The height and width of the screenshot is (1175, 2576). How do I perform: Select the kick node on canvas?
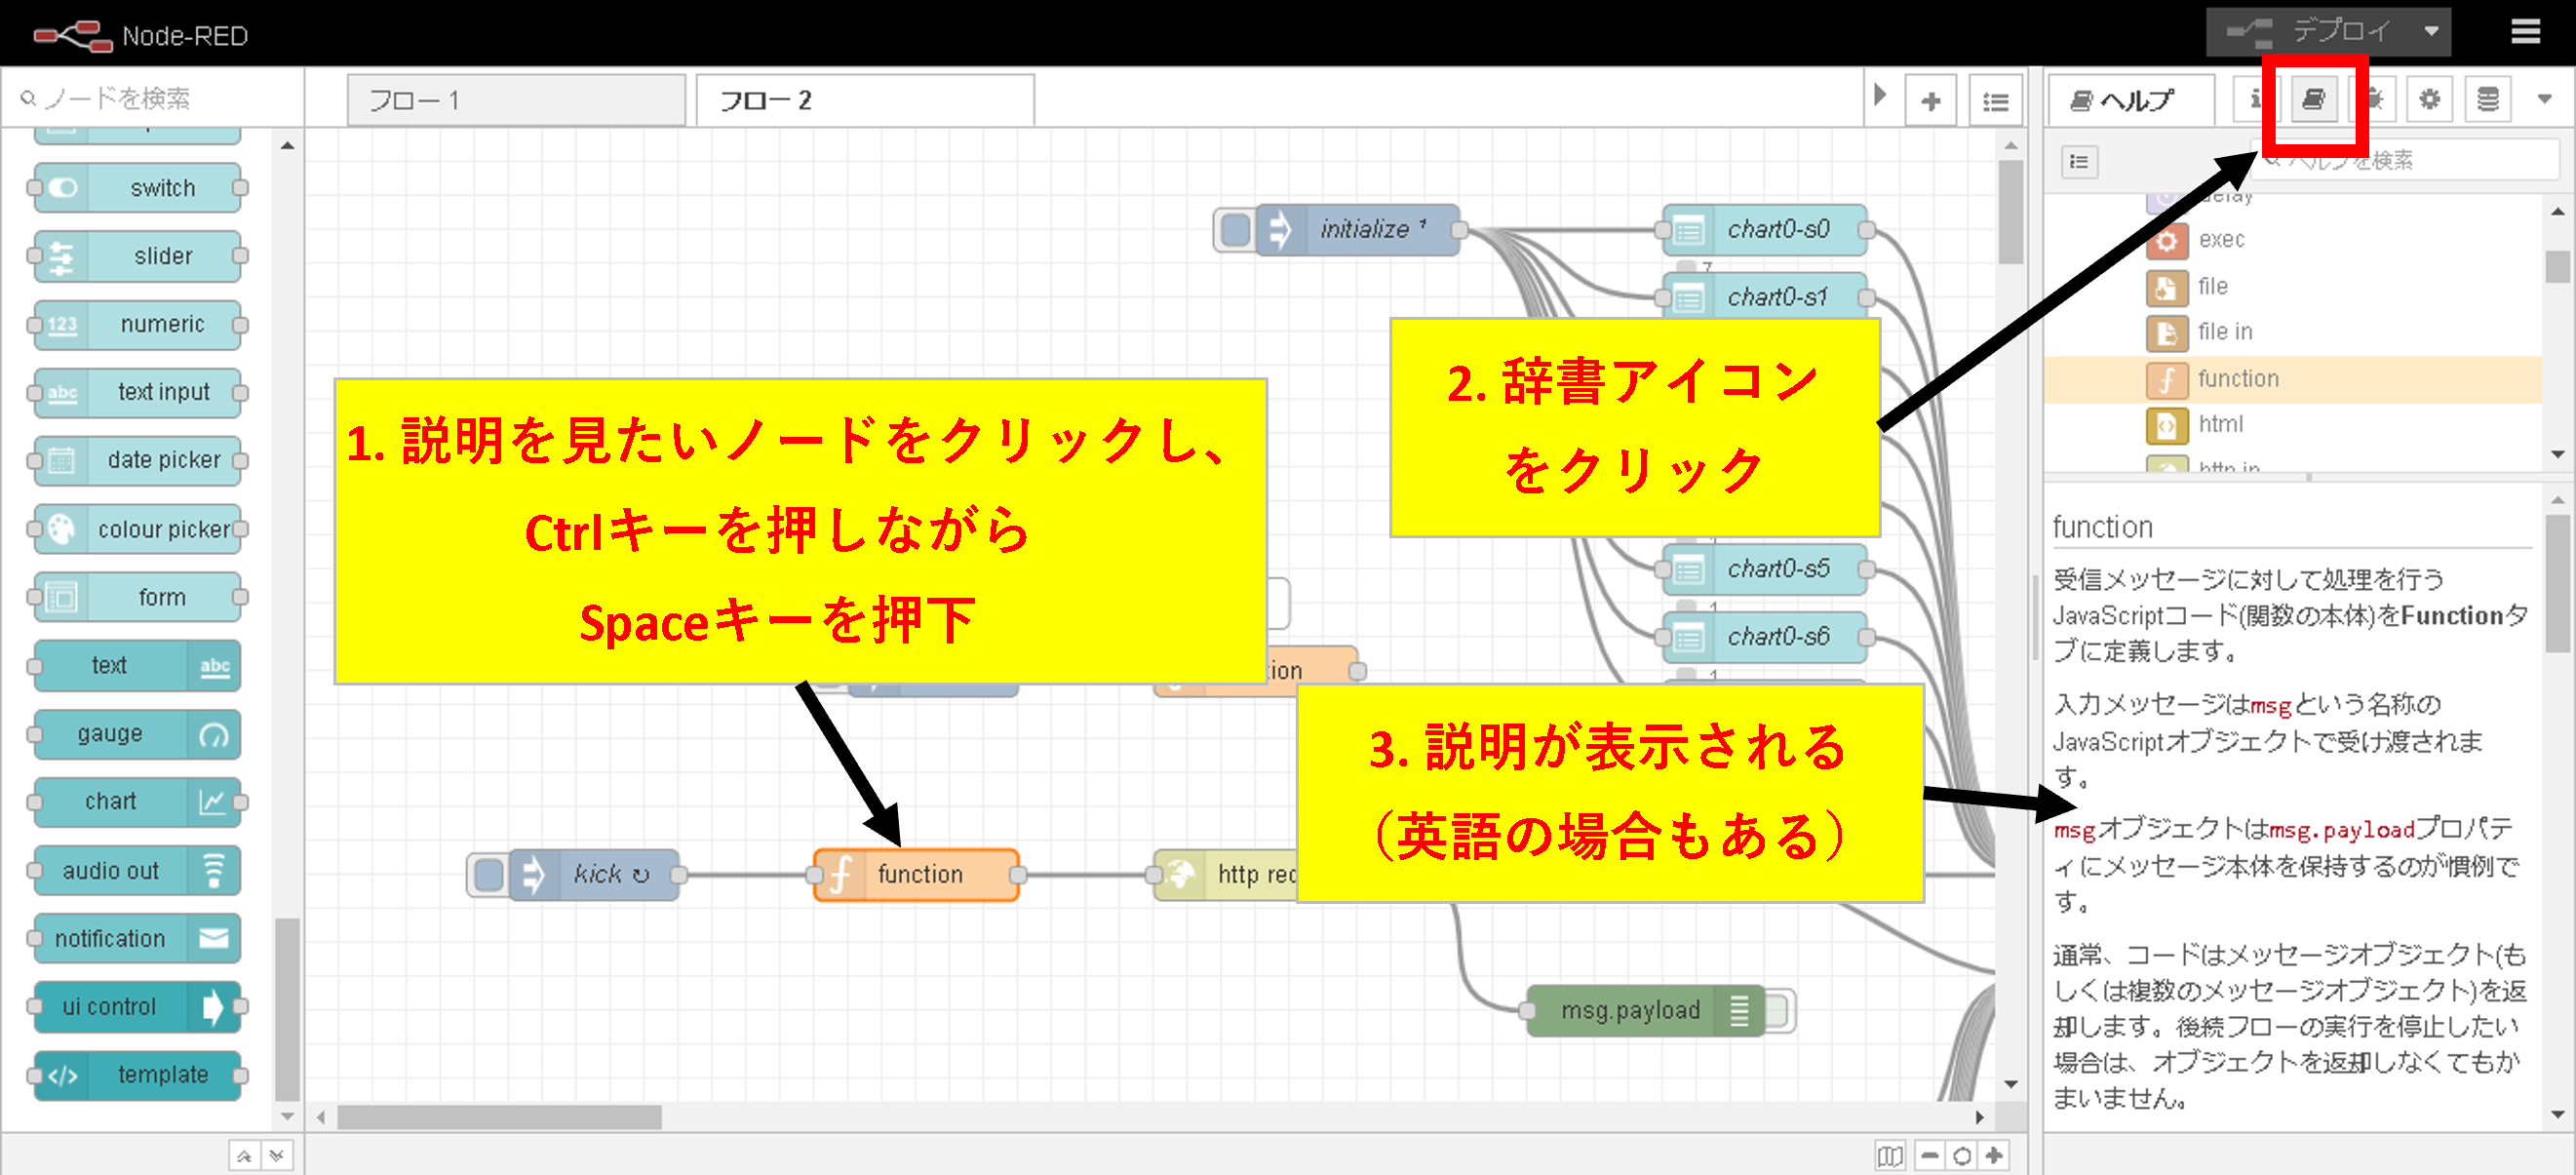pos(594,875)
